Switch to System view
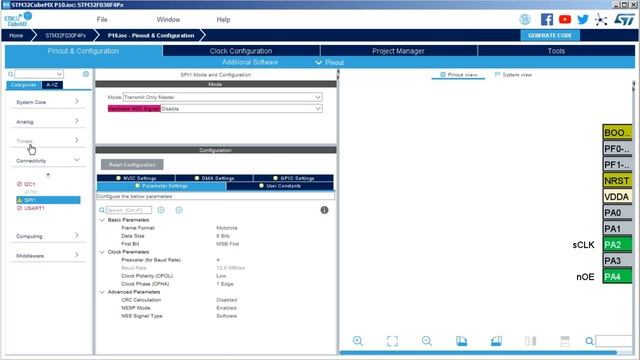The height and width of the screenshot is (360, 640). [x=513, y=75]
